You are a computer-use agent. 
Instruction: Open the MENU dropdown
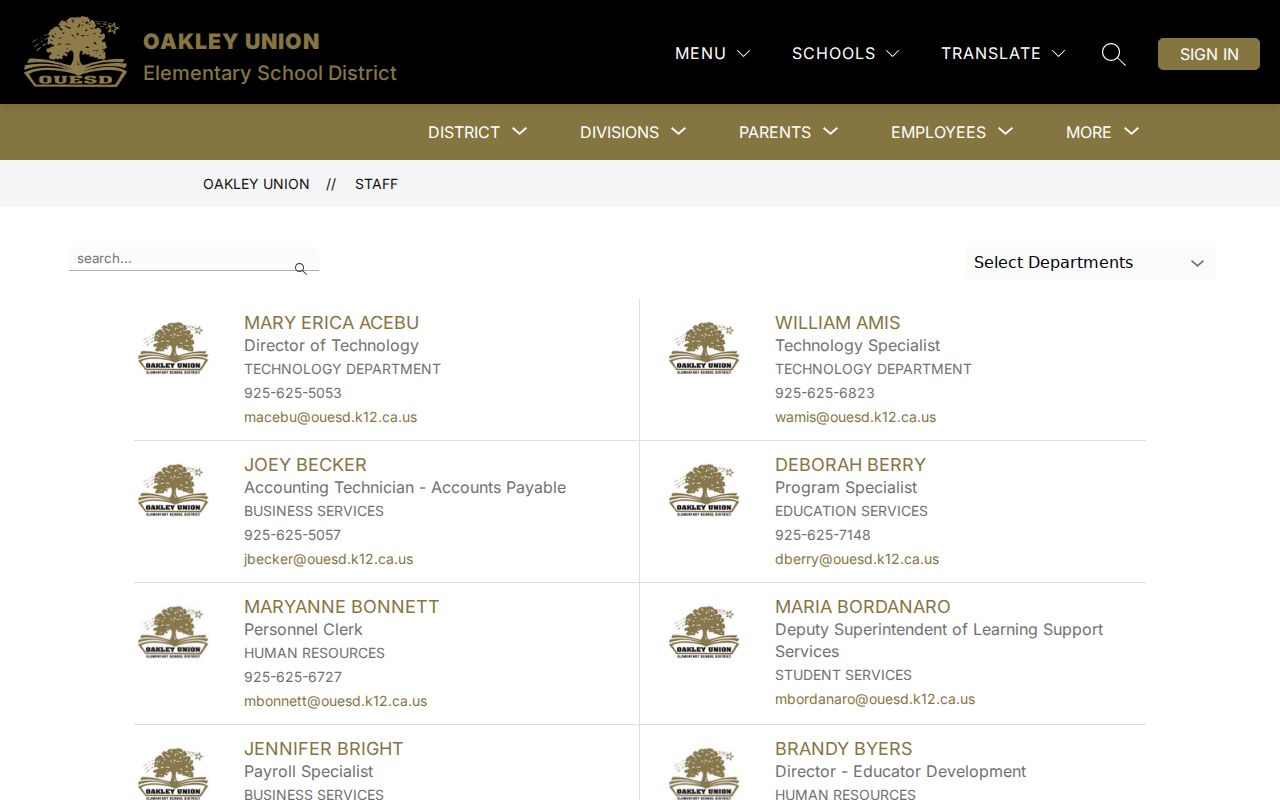712,53
